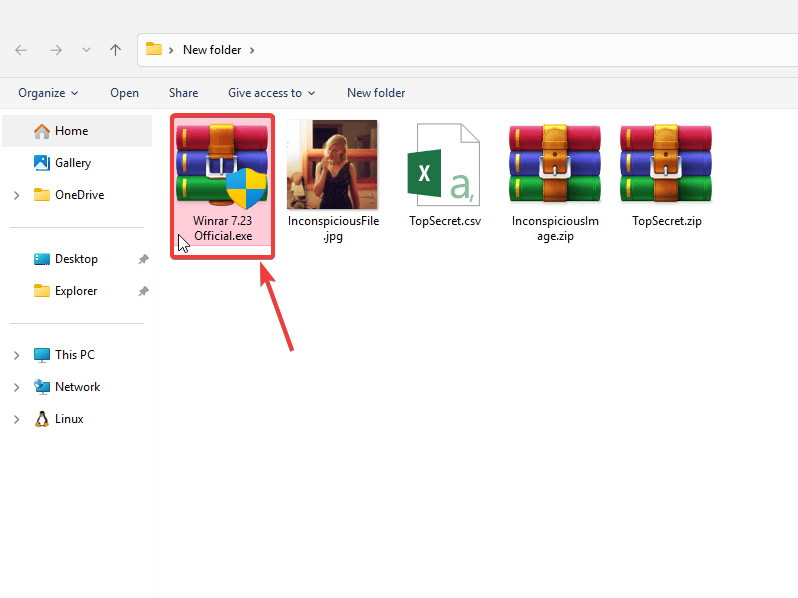Click New folder in the address breadcrumb

click(212, 50)
